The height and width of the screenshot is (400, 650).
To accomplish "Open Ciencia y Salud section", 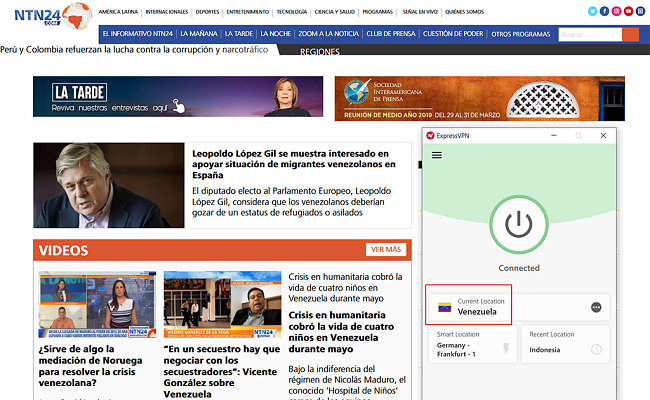I will click(335, 12).
